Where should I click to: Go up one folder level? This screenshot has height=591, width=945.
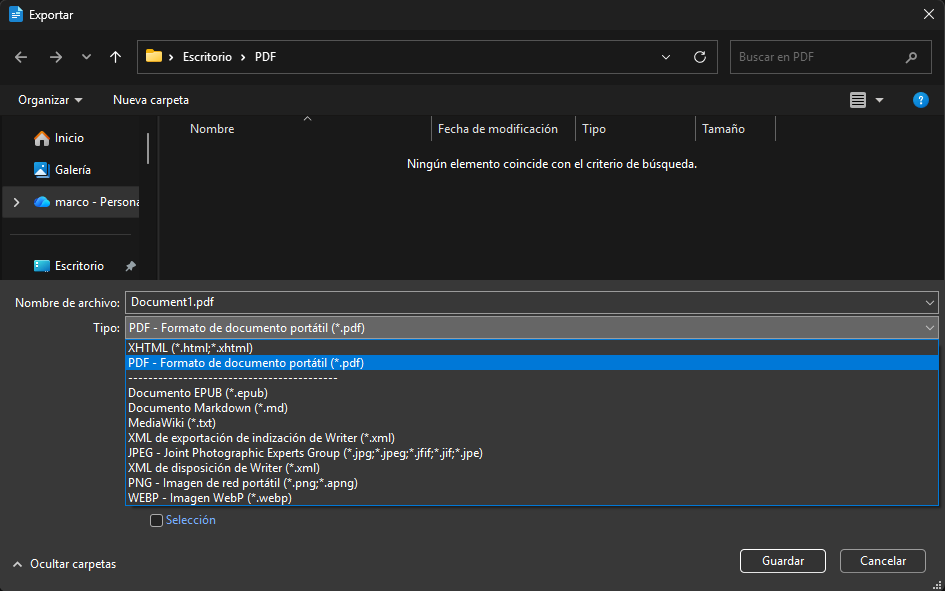pyautogui.click(x=115, y=57)
